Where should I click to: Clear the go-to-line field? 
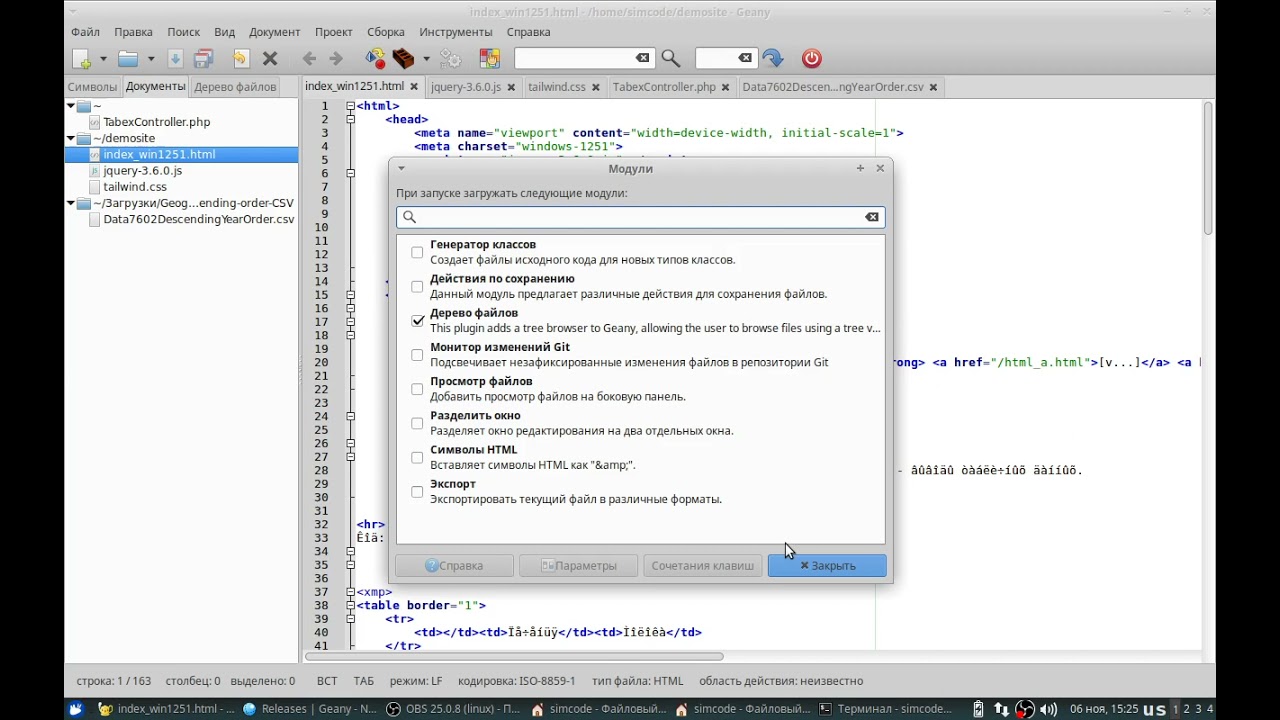point(745,58)
